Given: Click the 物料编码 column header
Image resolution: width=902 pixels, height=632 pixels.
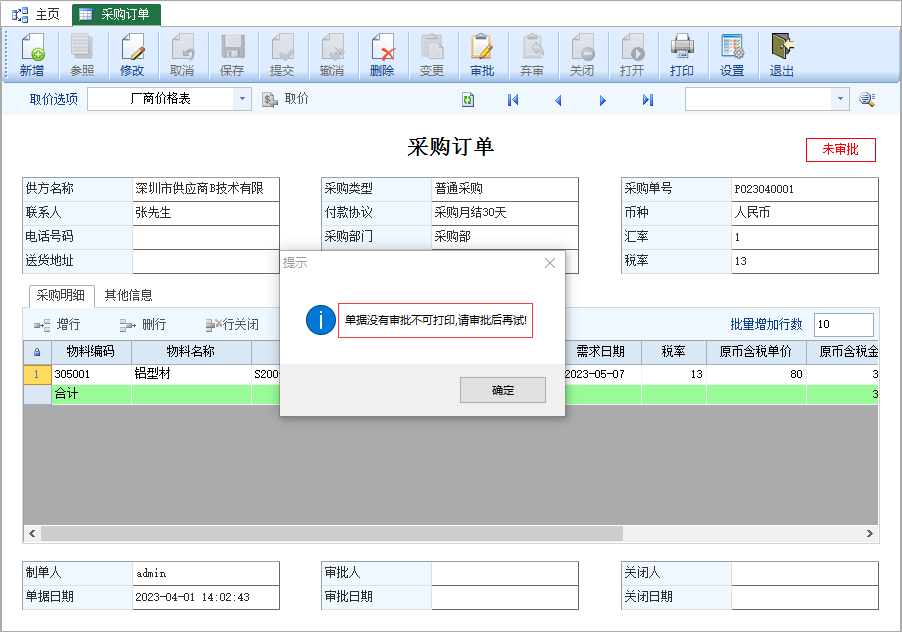Looking at the screenshot, I should pyautogui.click(x=91, y=352).
